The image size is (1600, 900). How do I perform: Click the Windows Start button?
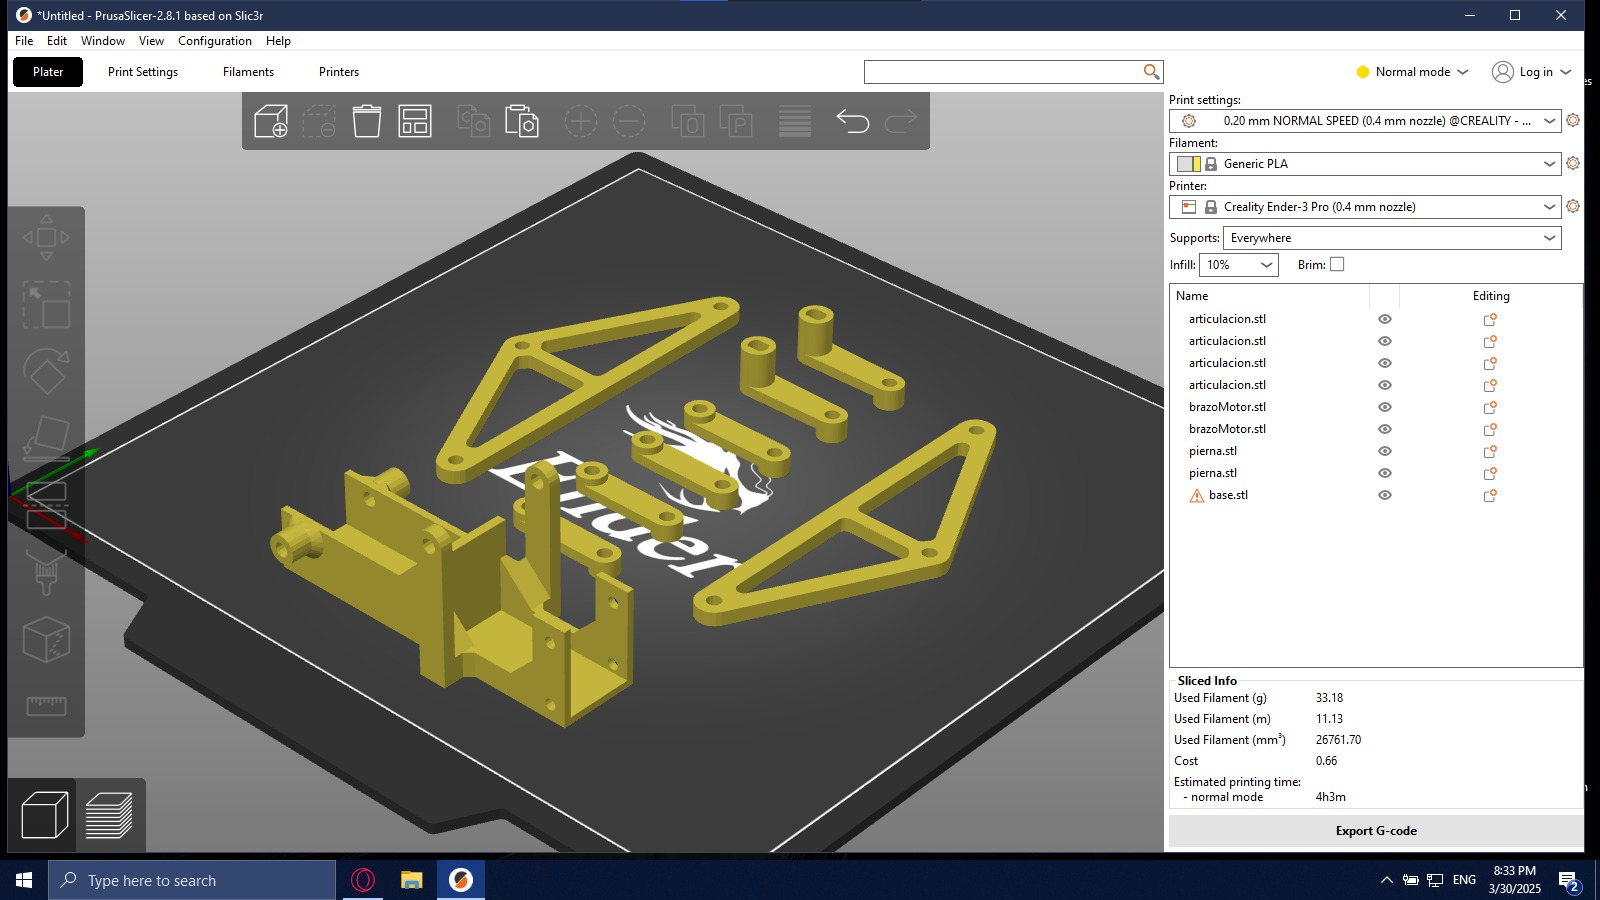(24, 880)
